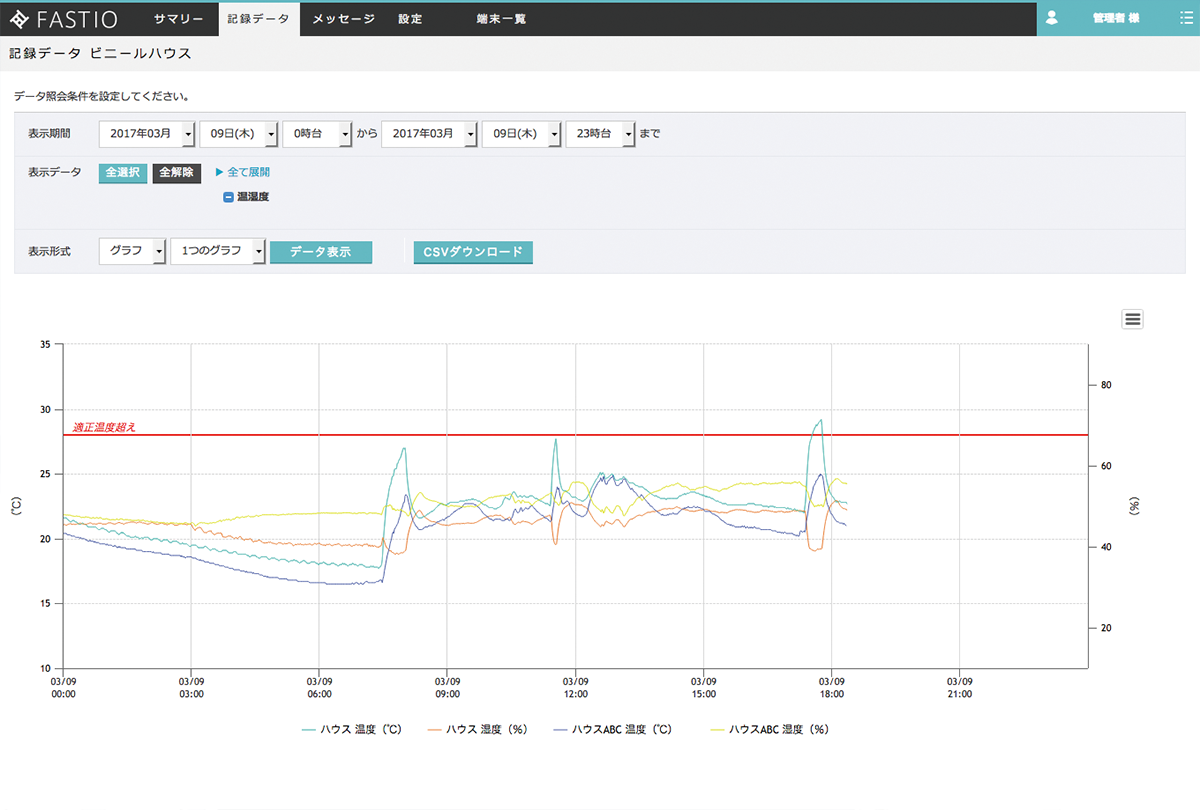
Task: Click the 記録データ ビニールハウス page title
Action: coord(100,54)
